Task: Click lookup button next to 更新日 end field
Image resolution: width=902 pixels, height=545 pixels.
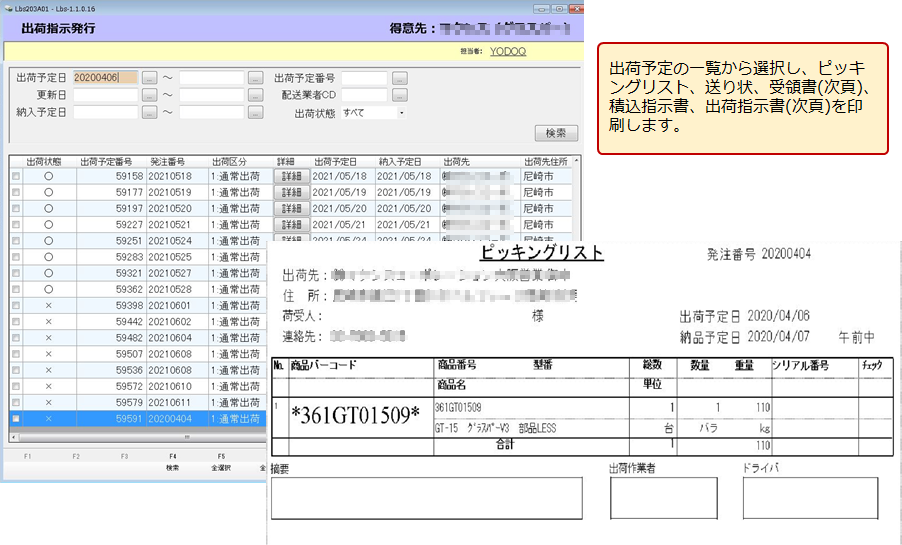Action: pyautogui.click(x=255, y=95)
